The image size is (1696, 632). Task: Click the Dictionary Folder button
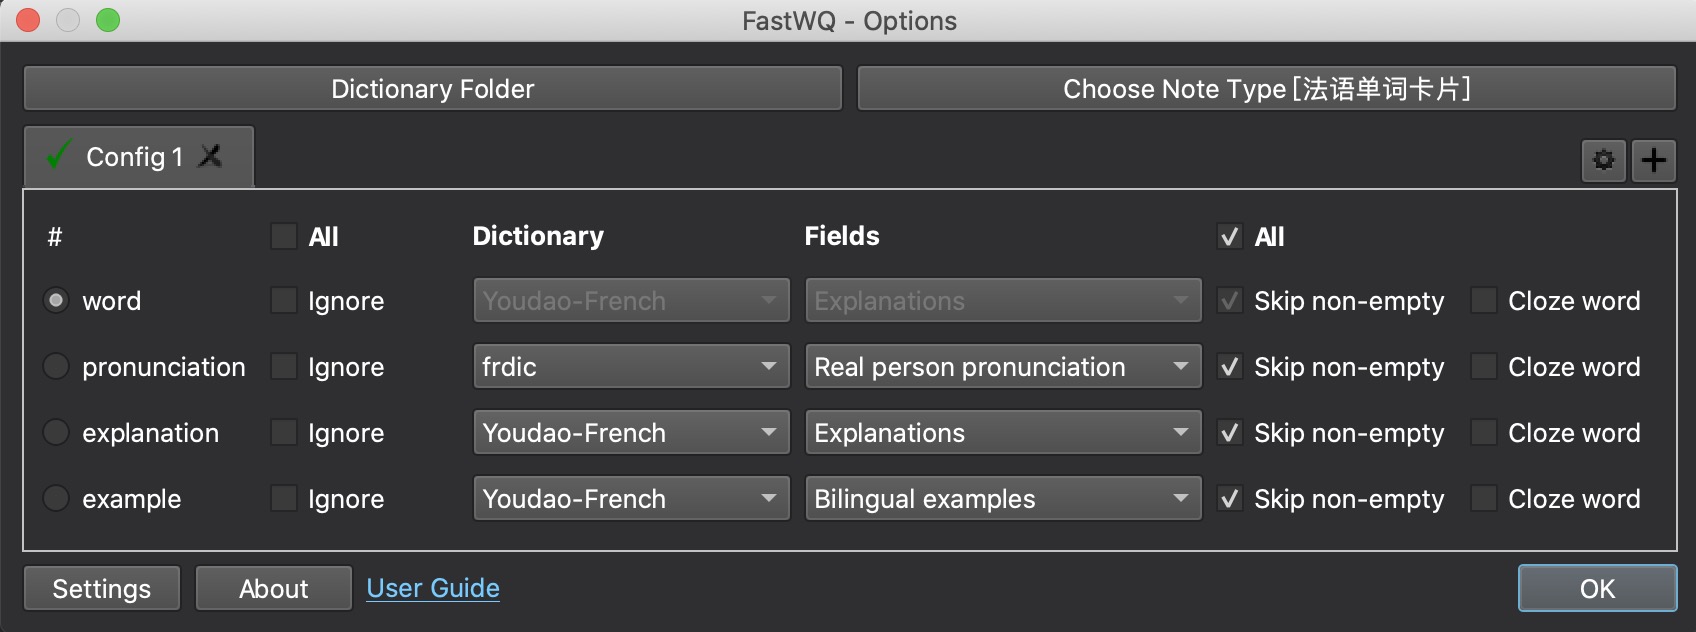[432, 89]
